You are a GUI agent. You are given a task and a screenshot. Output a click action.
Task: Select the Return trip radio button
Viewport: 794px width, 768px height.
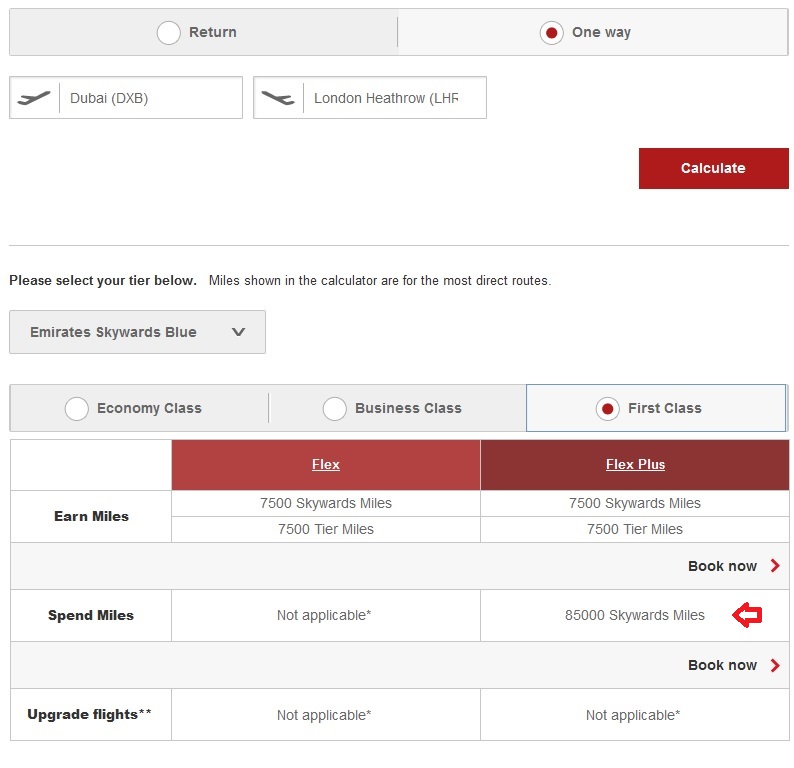[x=169, y=33]
